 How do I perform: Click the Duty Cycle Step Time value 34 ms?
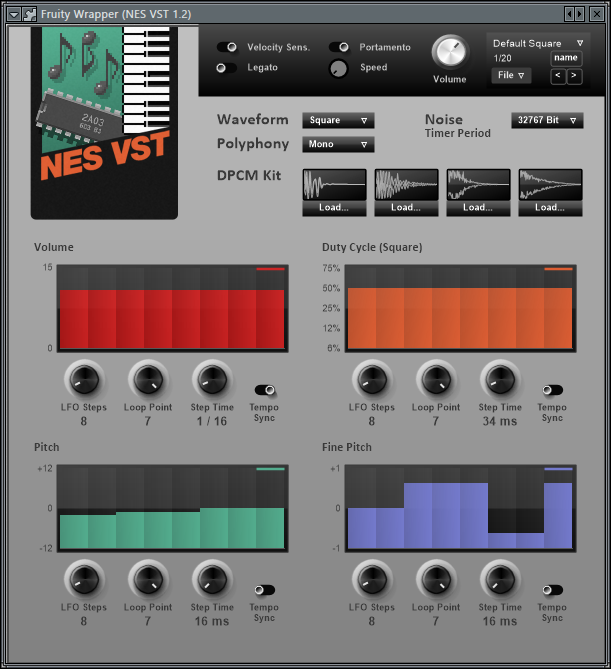point(500,421)
